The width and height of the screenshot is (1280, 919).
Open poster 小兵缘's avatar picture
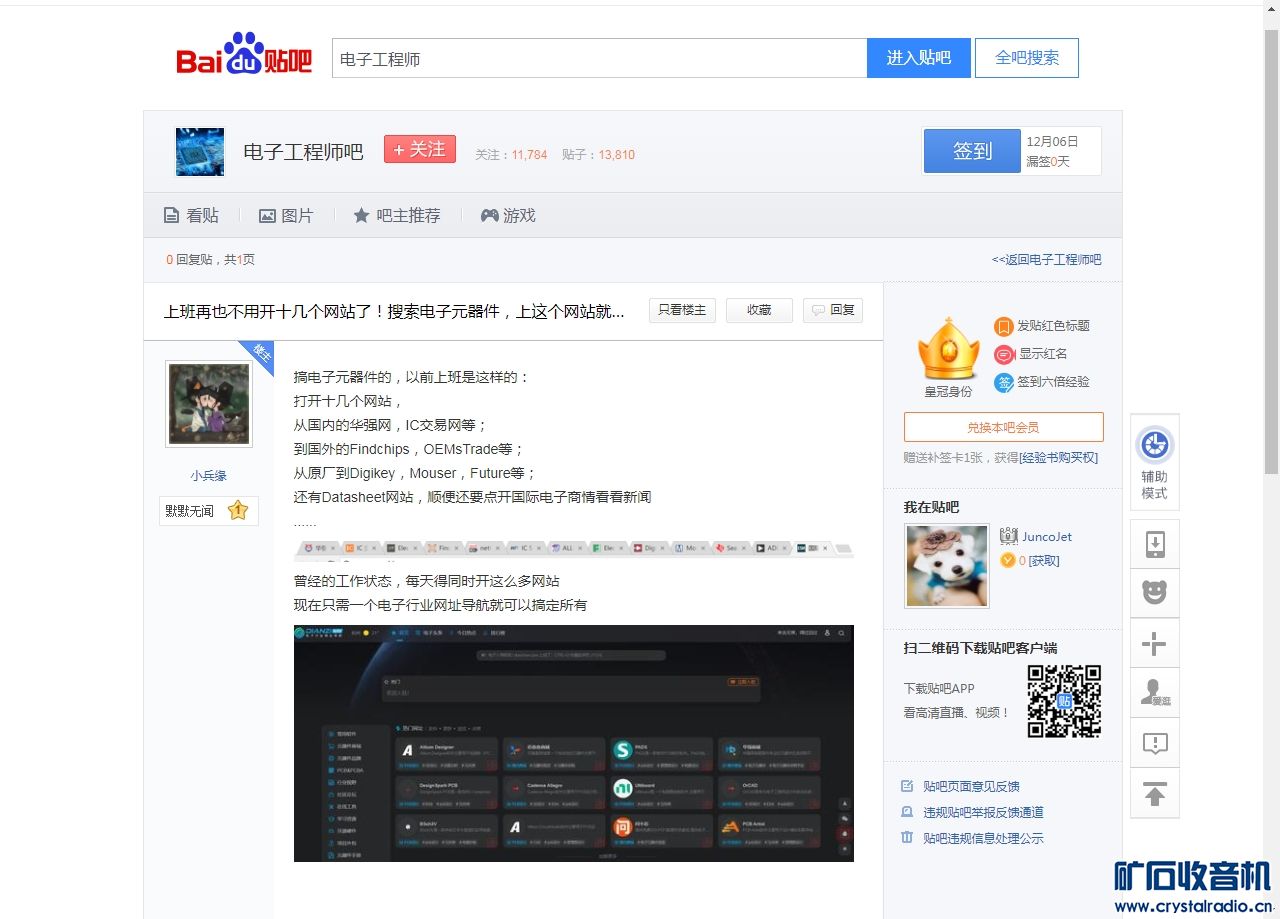tap(209, 404)
